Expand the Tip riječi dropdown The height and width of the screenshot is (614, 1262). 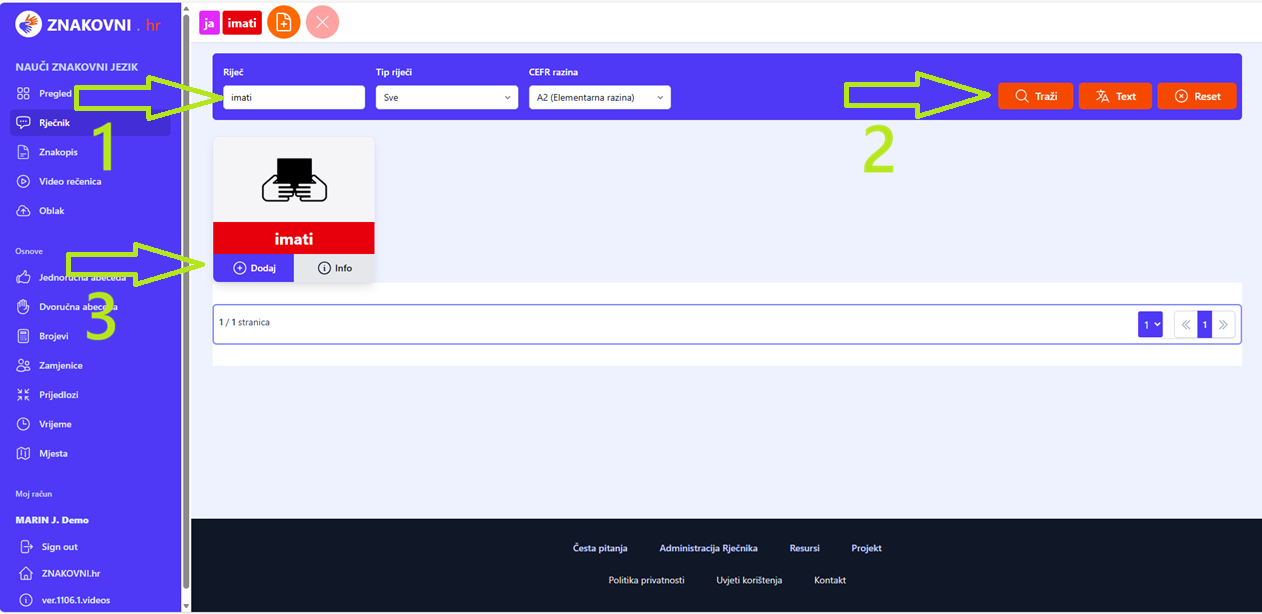[x=446, y=97]
